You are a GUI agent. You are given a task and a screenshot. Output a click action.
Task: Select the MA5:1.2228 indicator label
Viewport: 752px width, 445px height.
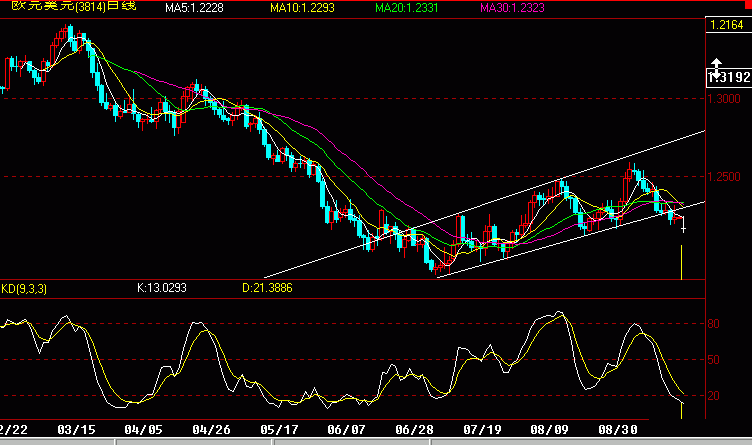pos(194,8)
